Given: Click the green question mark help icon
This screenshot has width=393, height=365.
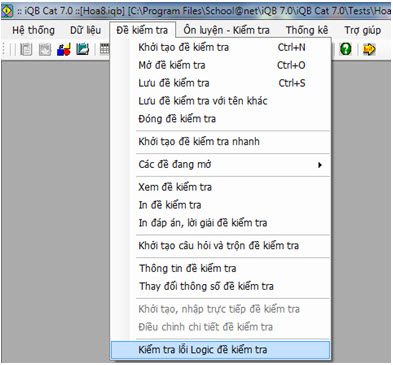Looking at the screenshot, I should (x=346, y=50).
